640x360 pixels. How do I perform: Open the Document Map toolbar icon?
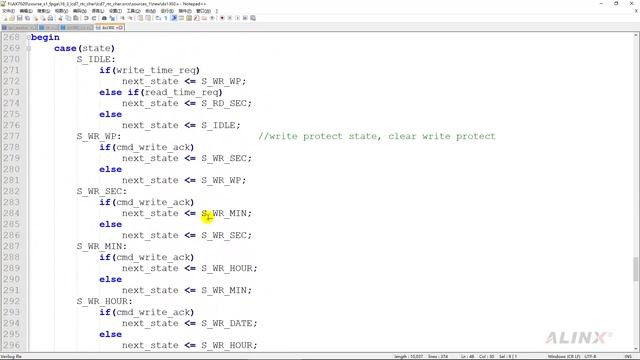(189, 18)
